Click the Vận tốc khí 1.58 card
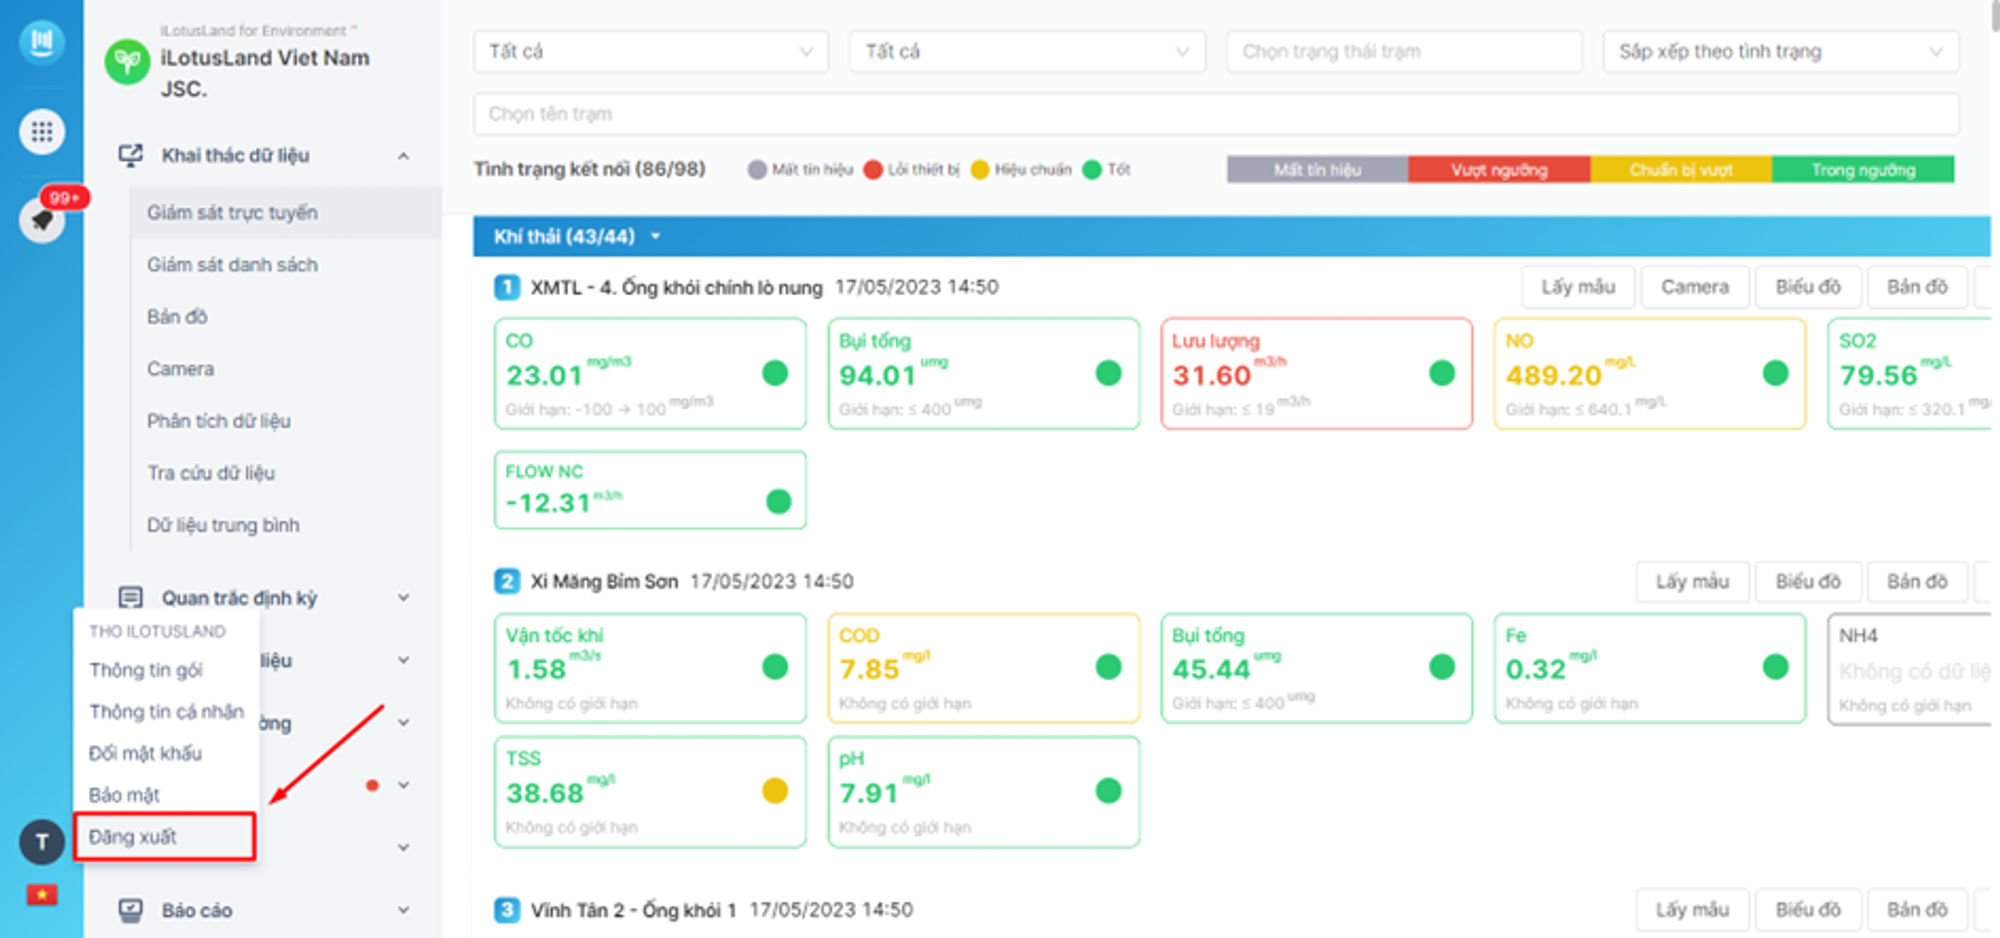 pos(650,668)
